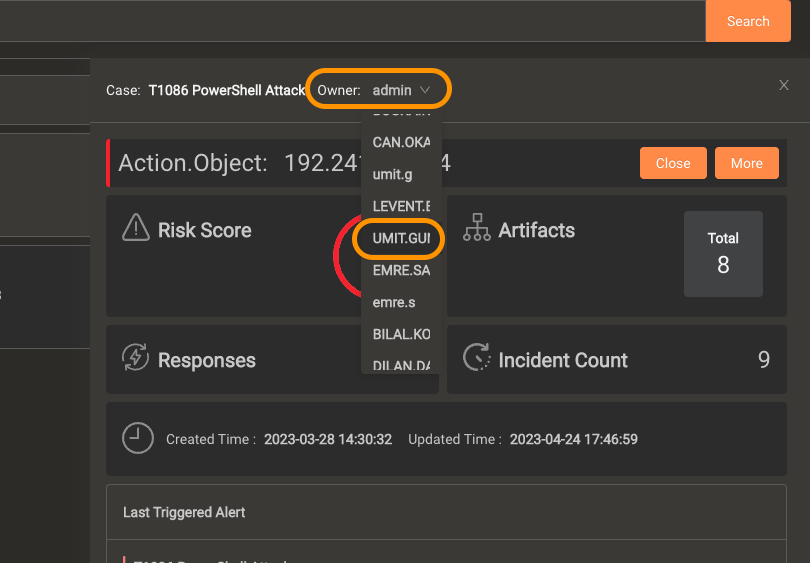
Task: Click the Artifacts label
Action: point(536,230)
